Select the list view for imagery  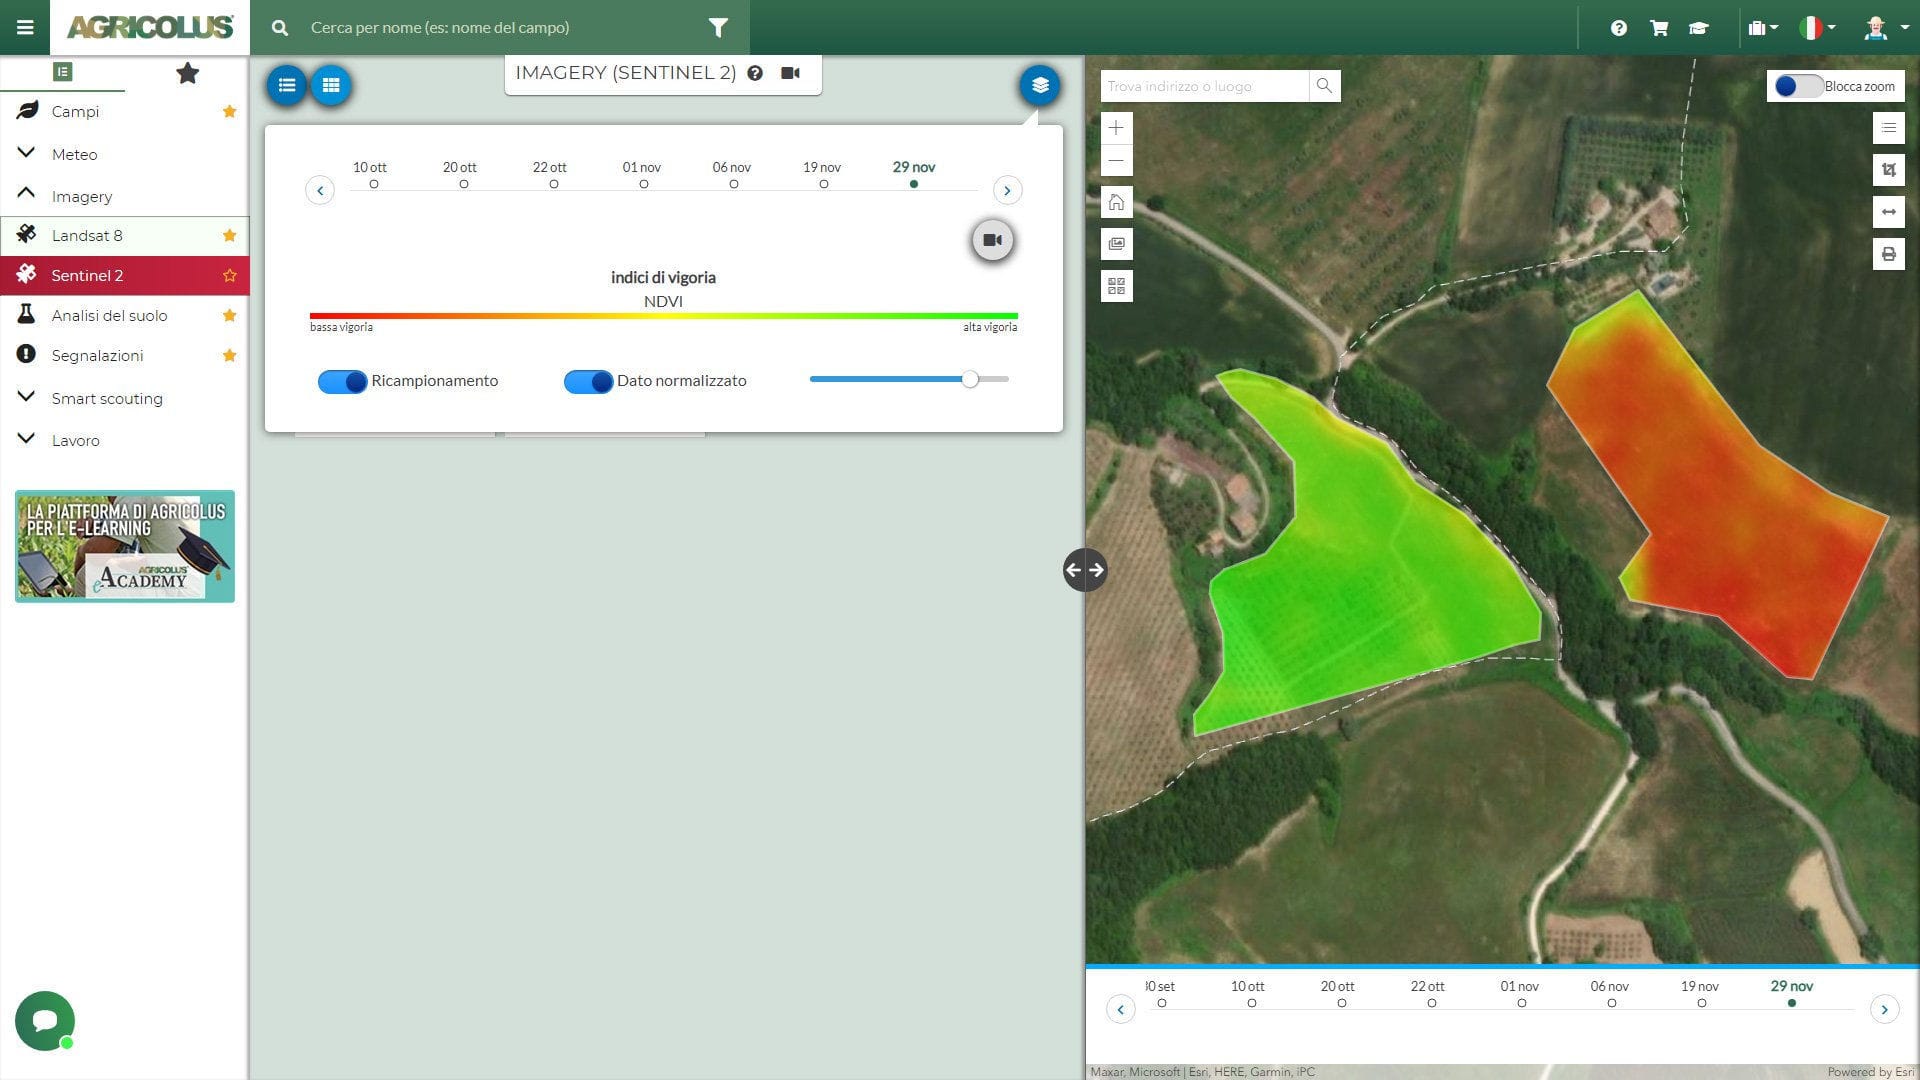pyautogui.click(x=287, y=85)
